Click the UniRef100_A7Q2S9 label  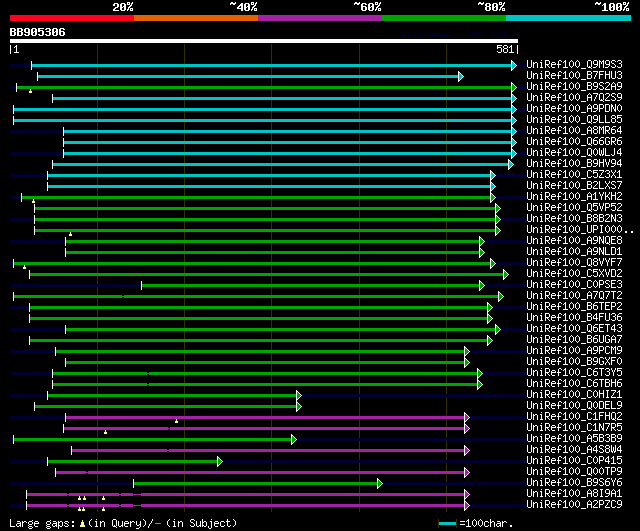(574, 98)
